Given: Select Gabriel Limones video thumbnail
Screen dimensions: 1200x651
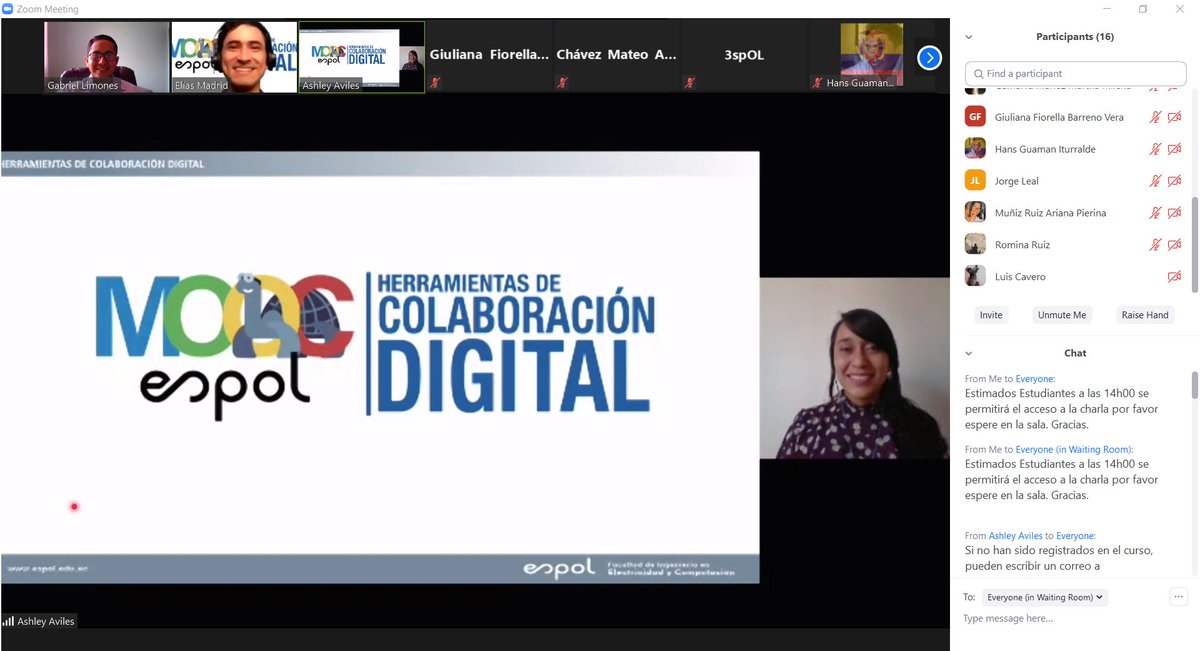Looking at the screenshot, I should tap(107, 57).
